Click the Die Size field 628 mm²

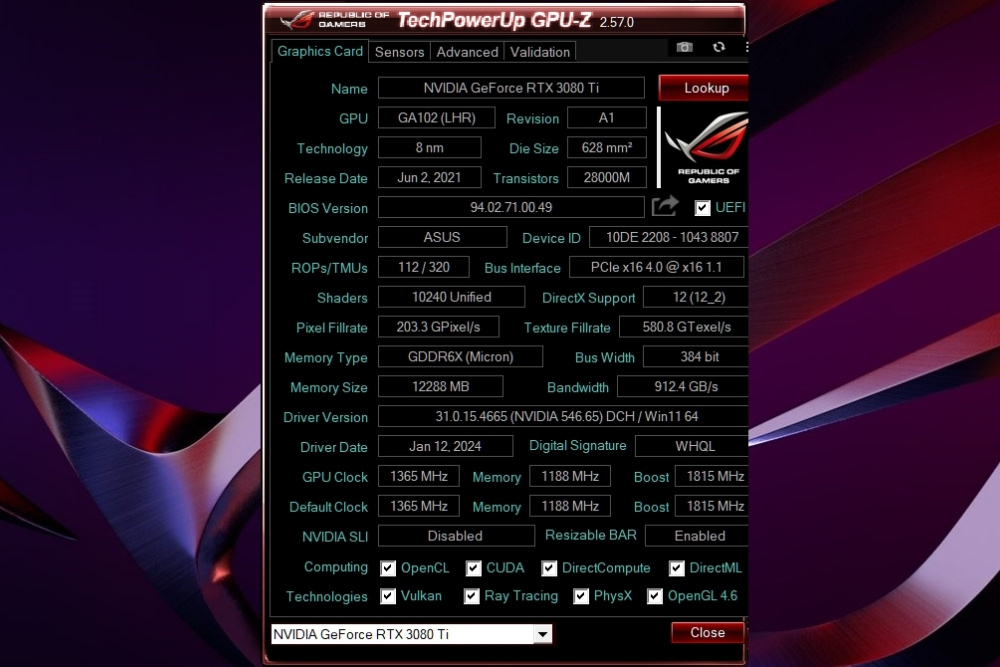(x=607, y=148)
